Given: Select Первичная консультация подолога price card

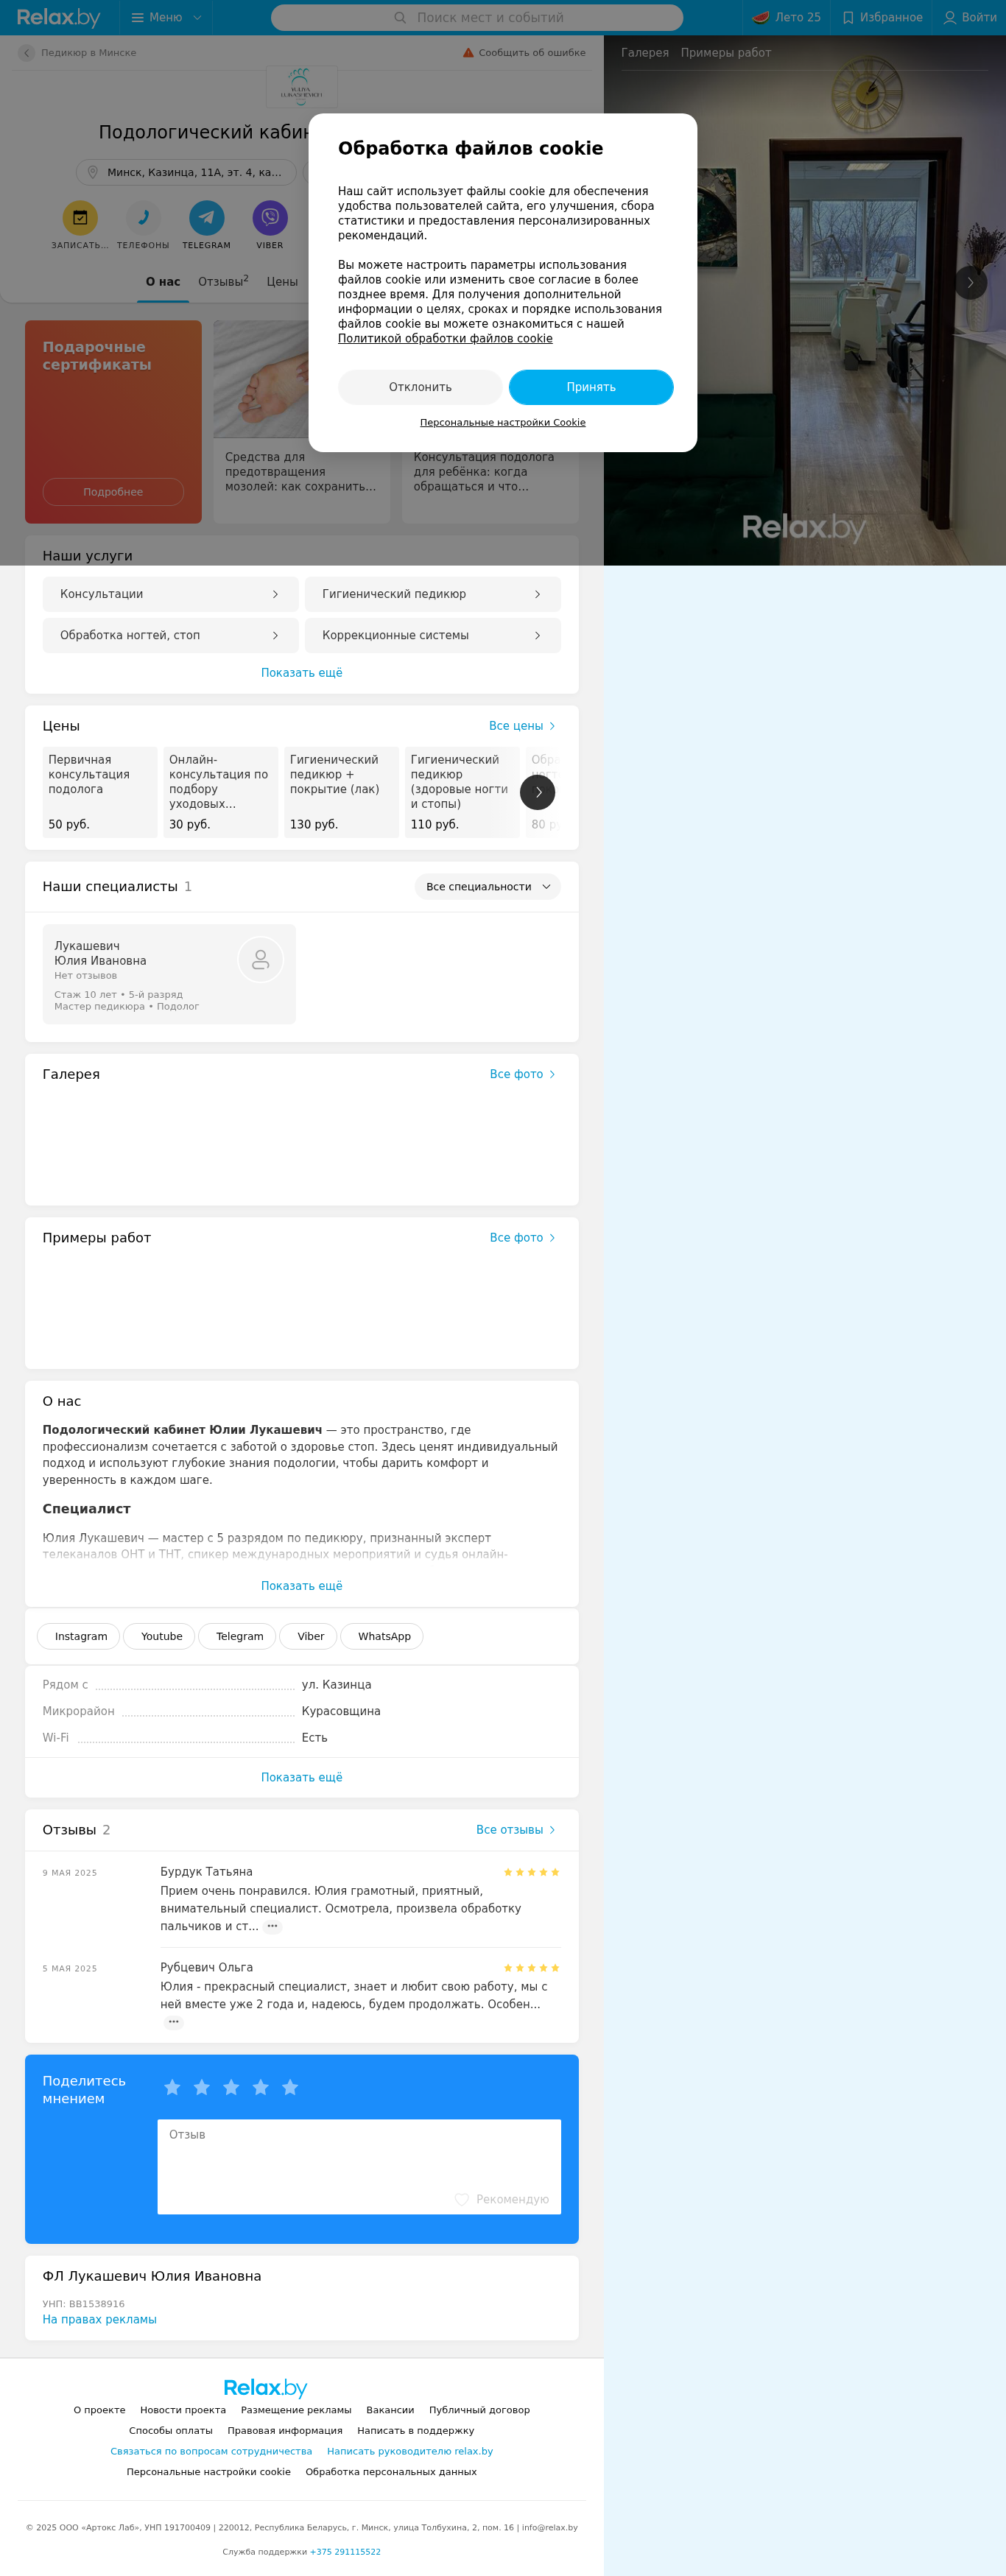Looking at the screenshot, I should pos(99,792).
